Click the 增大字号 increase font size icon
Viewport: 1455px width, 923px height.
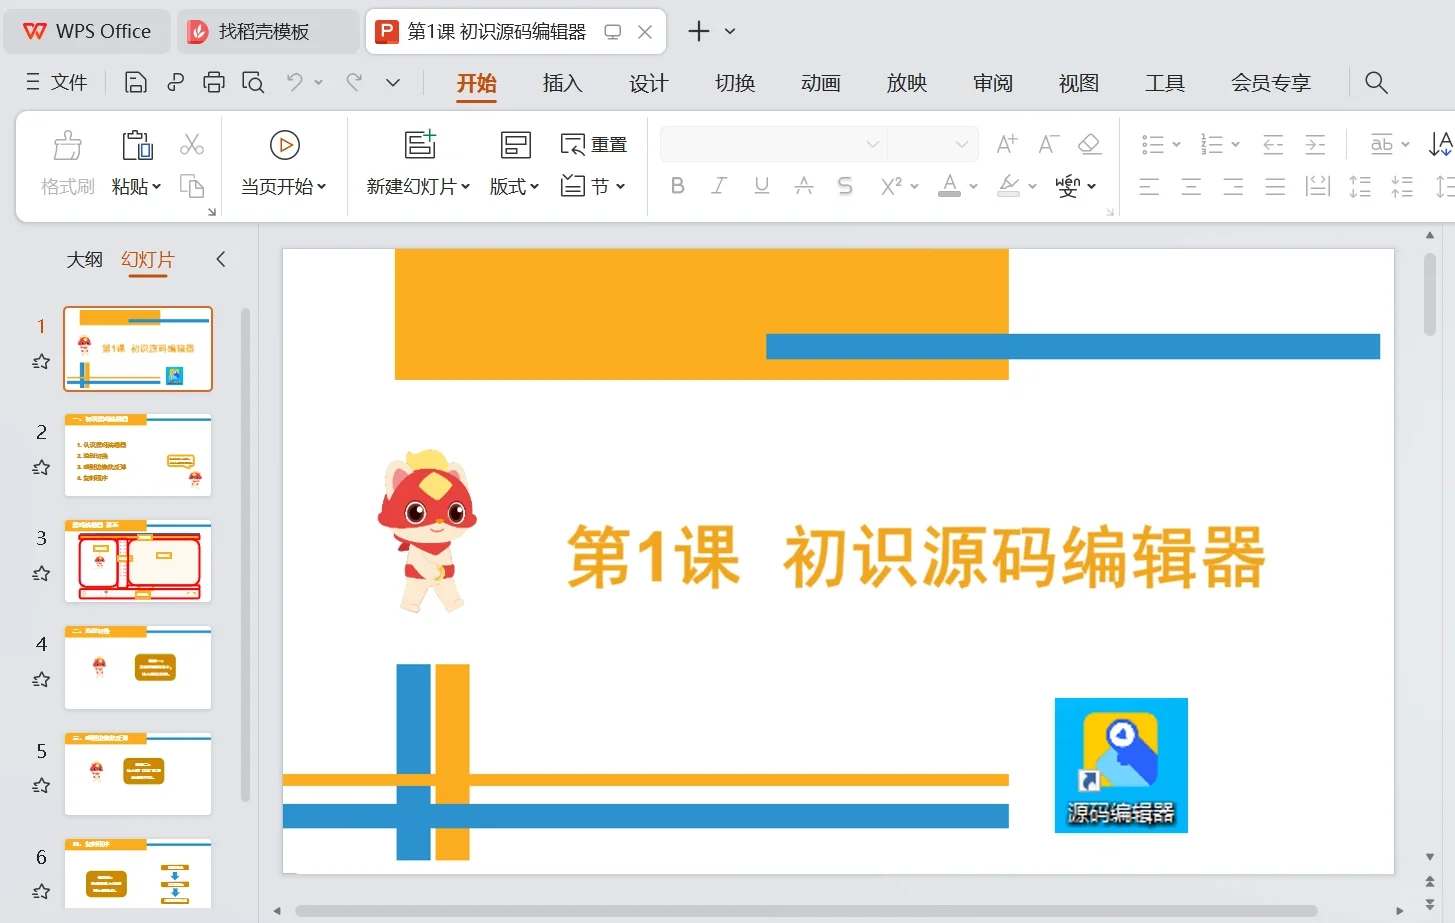pyautogui.click(x=1005, y=143)
